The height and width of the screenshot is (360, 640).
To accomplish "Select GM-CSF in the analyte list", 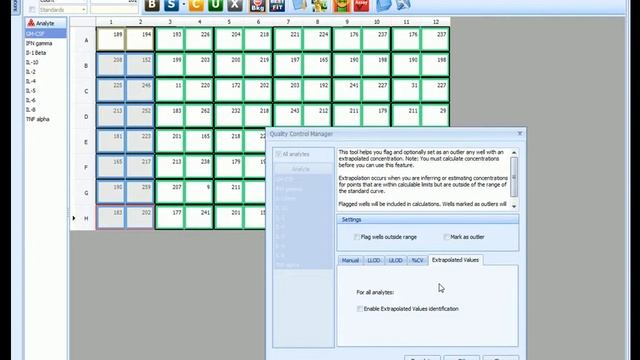I will click(x=46, y=33).
